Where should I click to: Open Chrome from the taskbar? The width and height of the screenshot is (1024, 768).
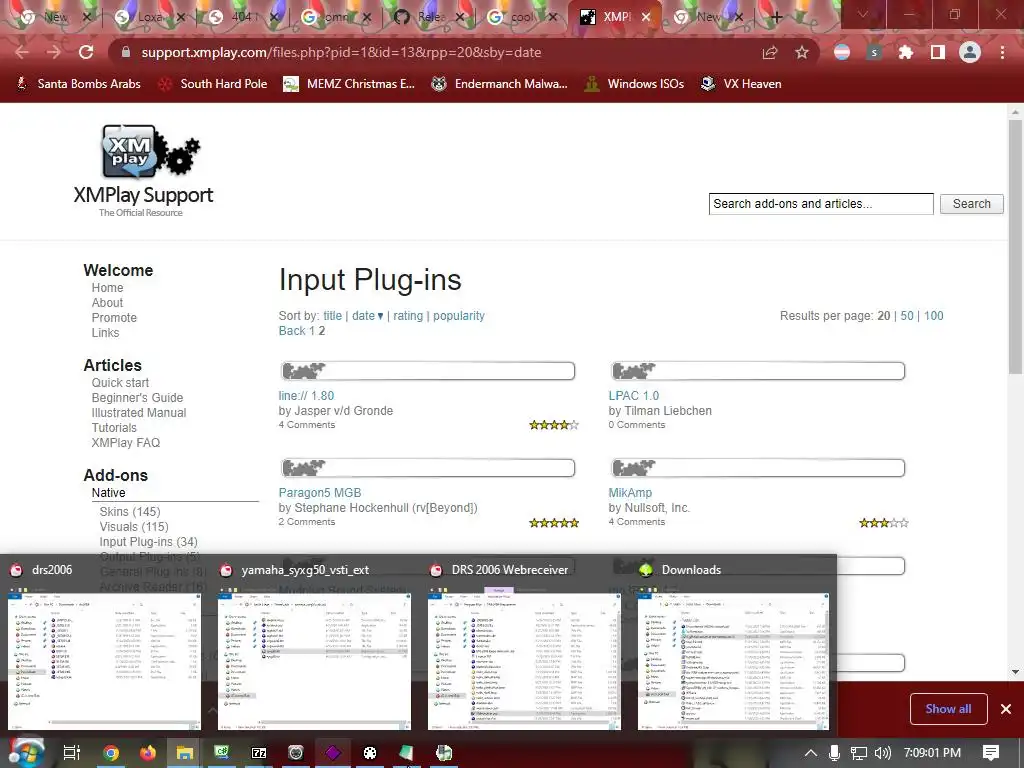111,753
